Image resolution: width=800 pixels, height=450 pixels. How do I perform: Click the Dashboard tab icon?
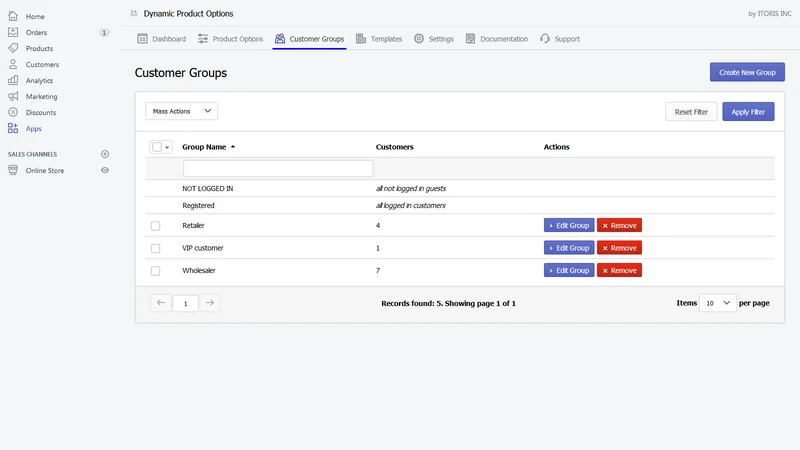[x=142, y=39]
